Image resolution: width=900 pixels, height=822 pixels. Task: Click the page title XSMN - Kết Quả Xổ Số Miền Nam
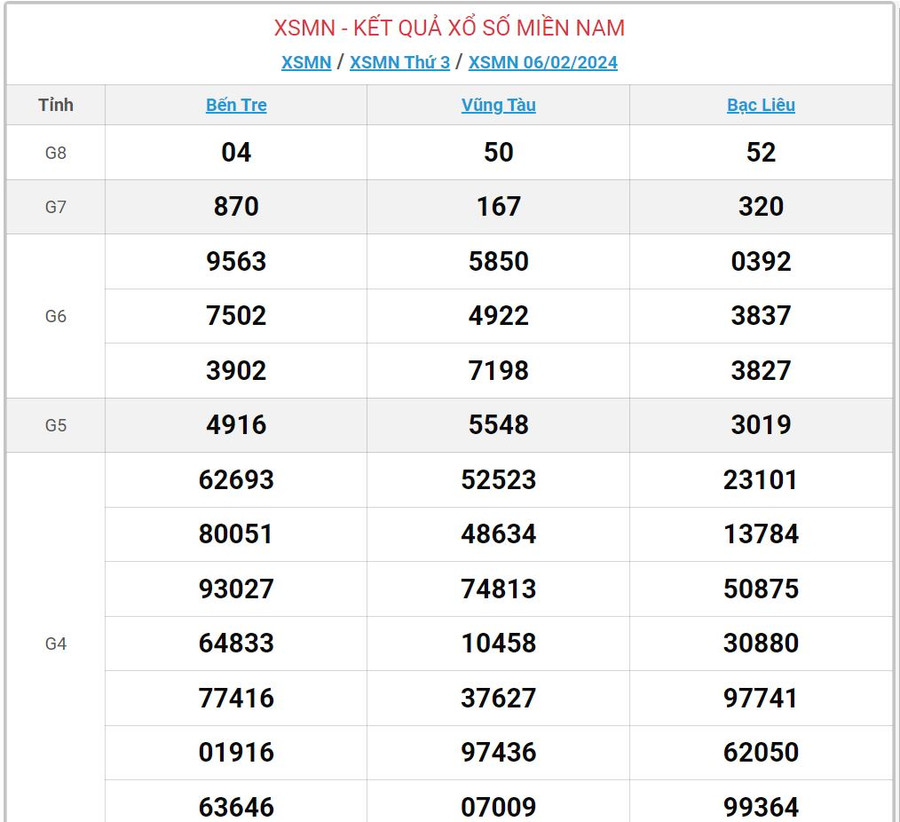[449, 28]
